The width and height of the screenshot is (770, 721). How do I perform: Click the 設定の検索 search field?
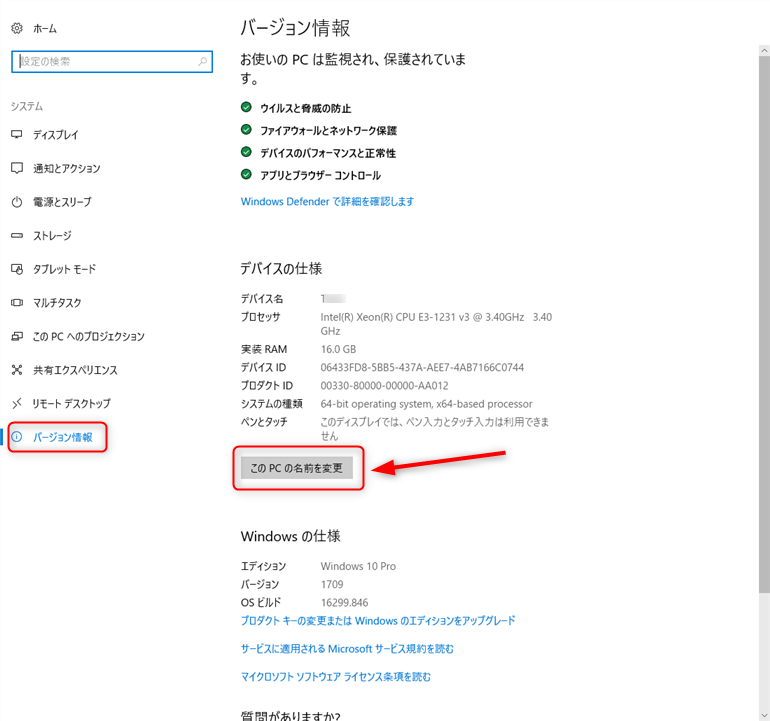(x=112, y=61)
